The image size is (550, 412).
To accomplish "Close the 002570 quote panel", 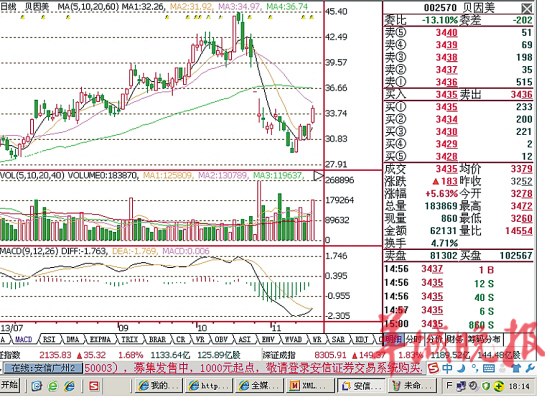I will [x=526, y=8].
